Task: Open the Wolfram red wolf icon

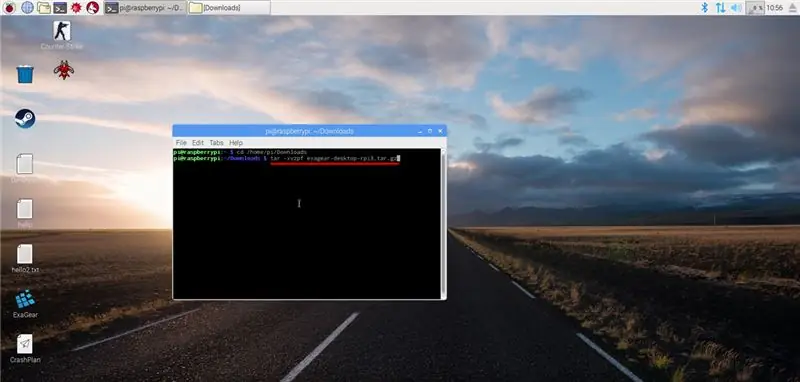Action: [x=92, y=7]
